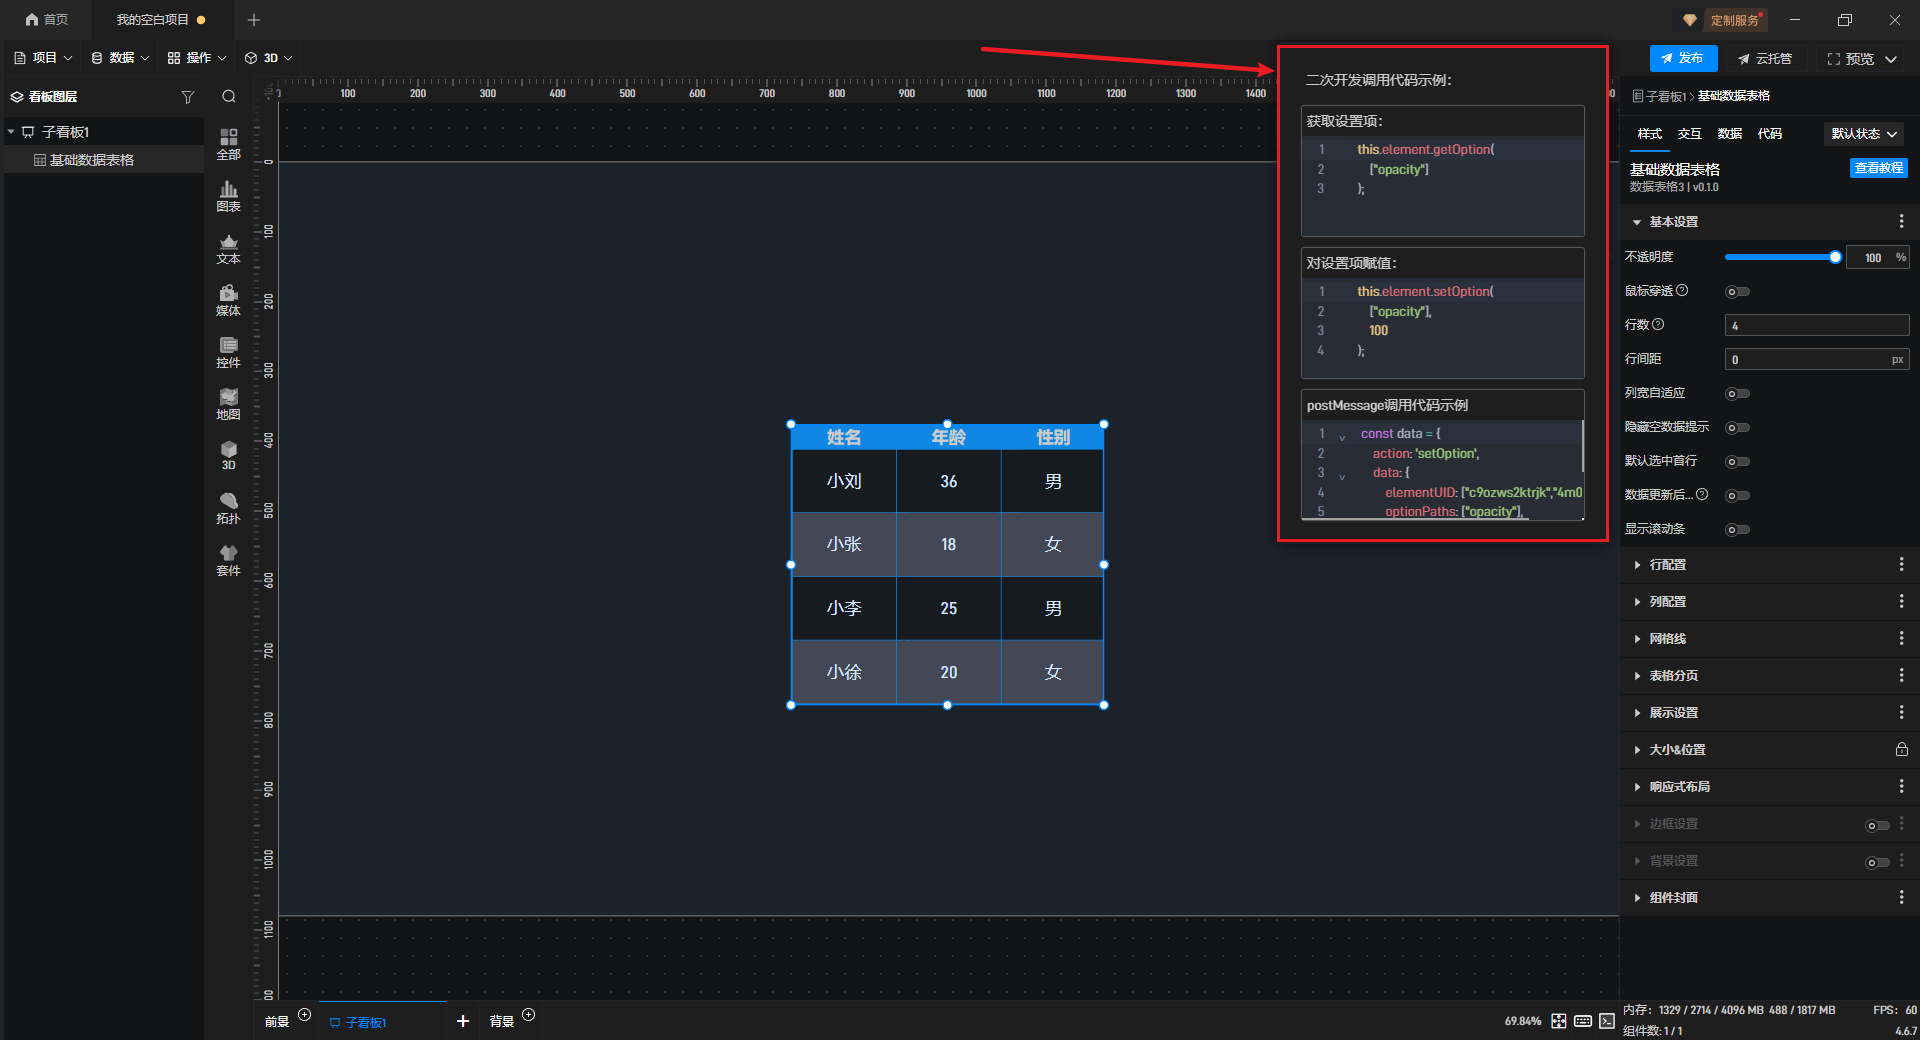Enable the 列宽自适应 switch
Viewport: 1920px width, 1040px height.
tap(1738, 394)
